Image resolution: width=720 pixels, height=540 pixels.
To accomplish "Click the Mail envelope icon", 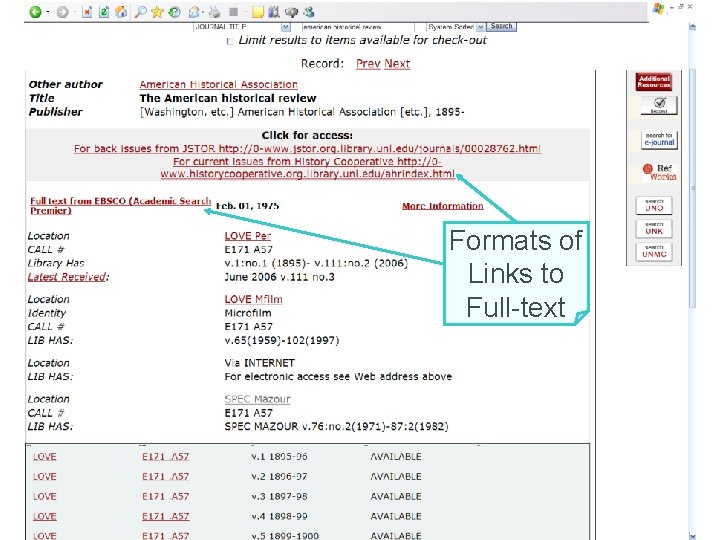I will tap(194, 12).
